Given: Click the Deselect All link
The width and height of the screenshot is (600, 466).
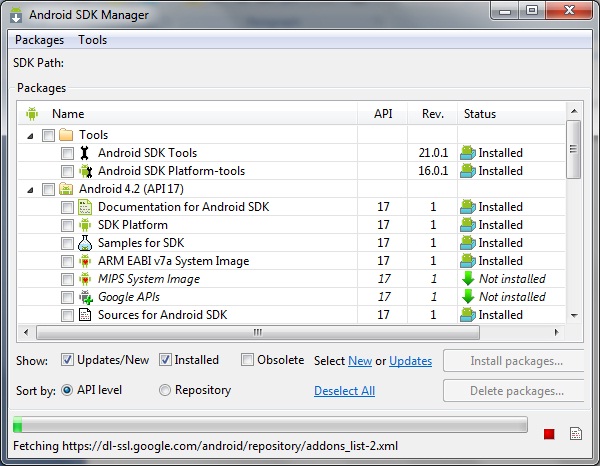Looking at the screenshot, I should tap(344, 391).
